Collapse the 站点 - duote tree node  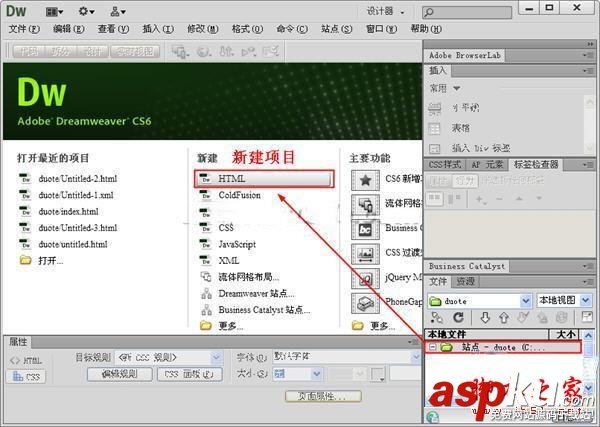pyautogui.click(x=432, y=347)
